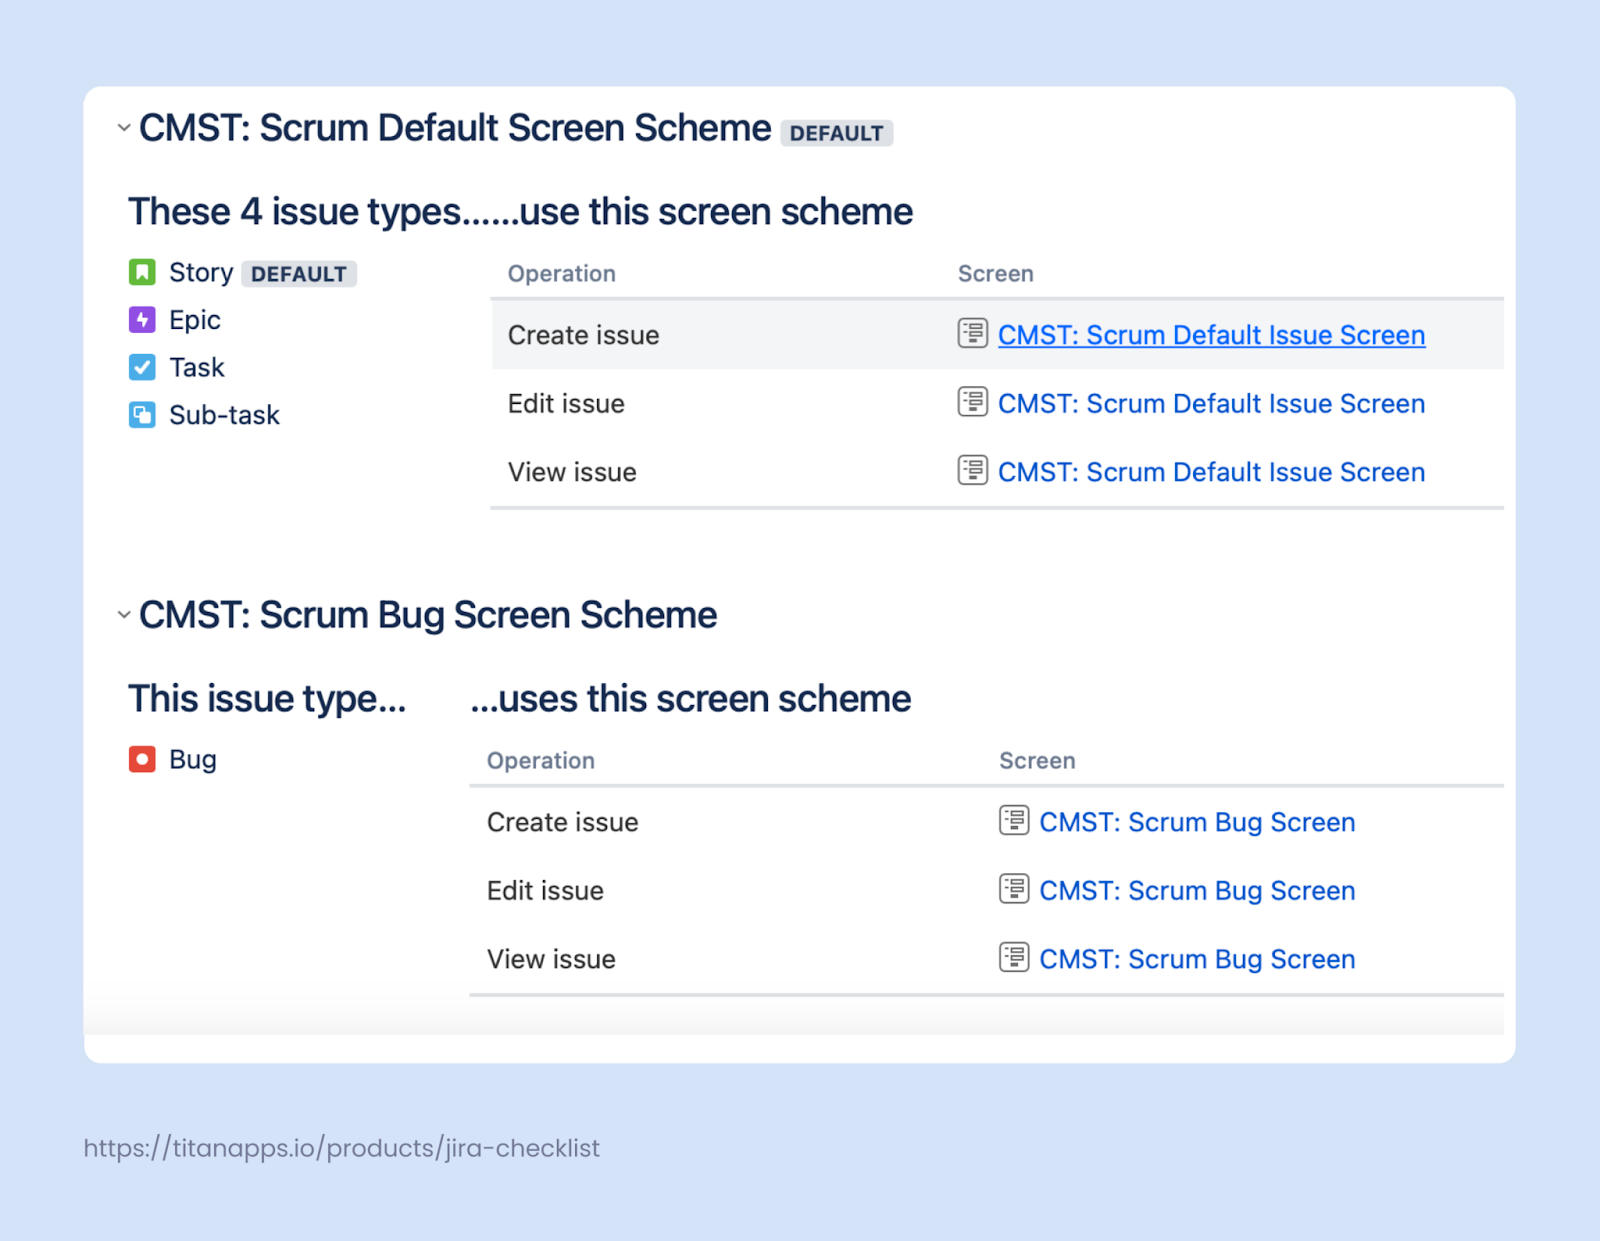Screen dimensions: 1600x1241
Task: Click the screen icon in the Bug scheme's View issue row
Action: [1014, 957]
